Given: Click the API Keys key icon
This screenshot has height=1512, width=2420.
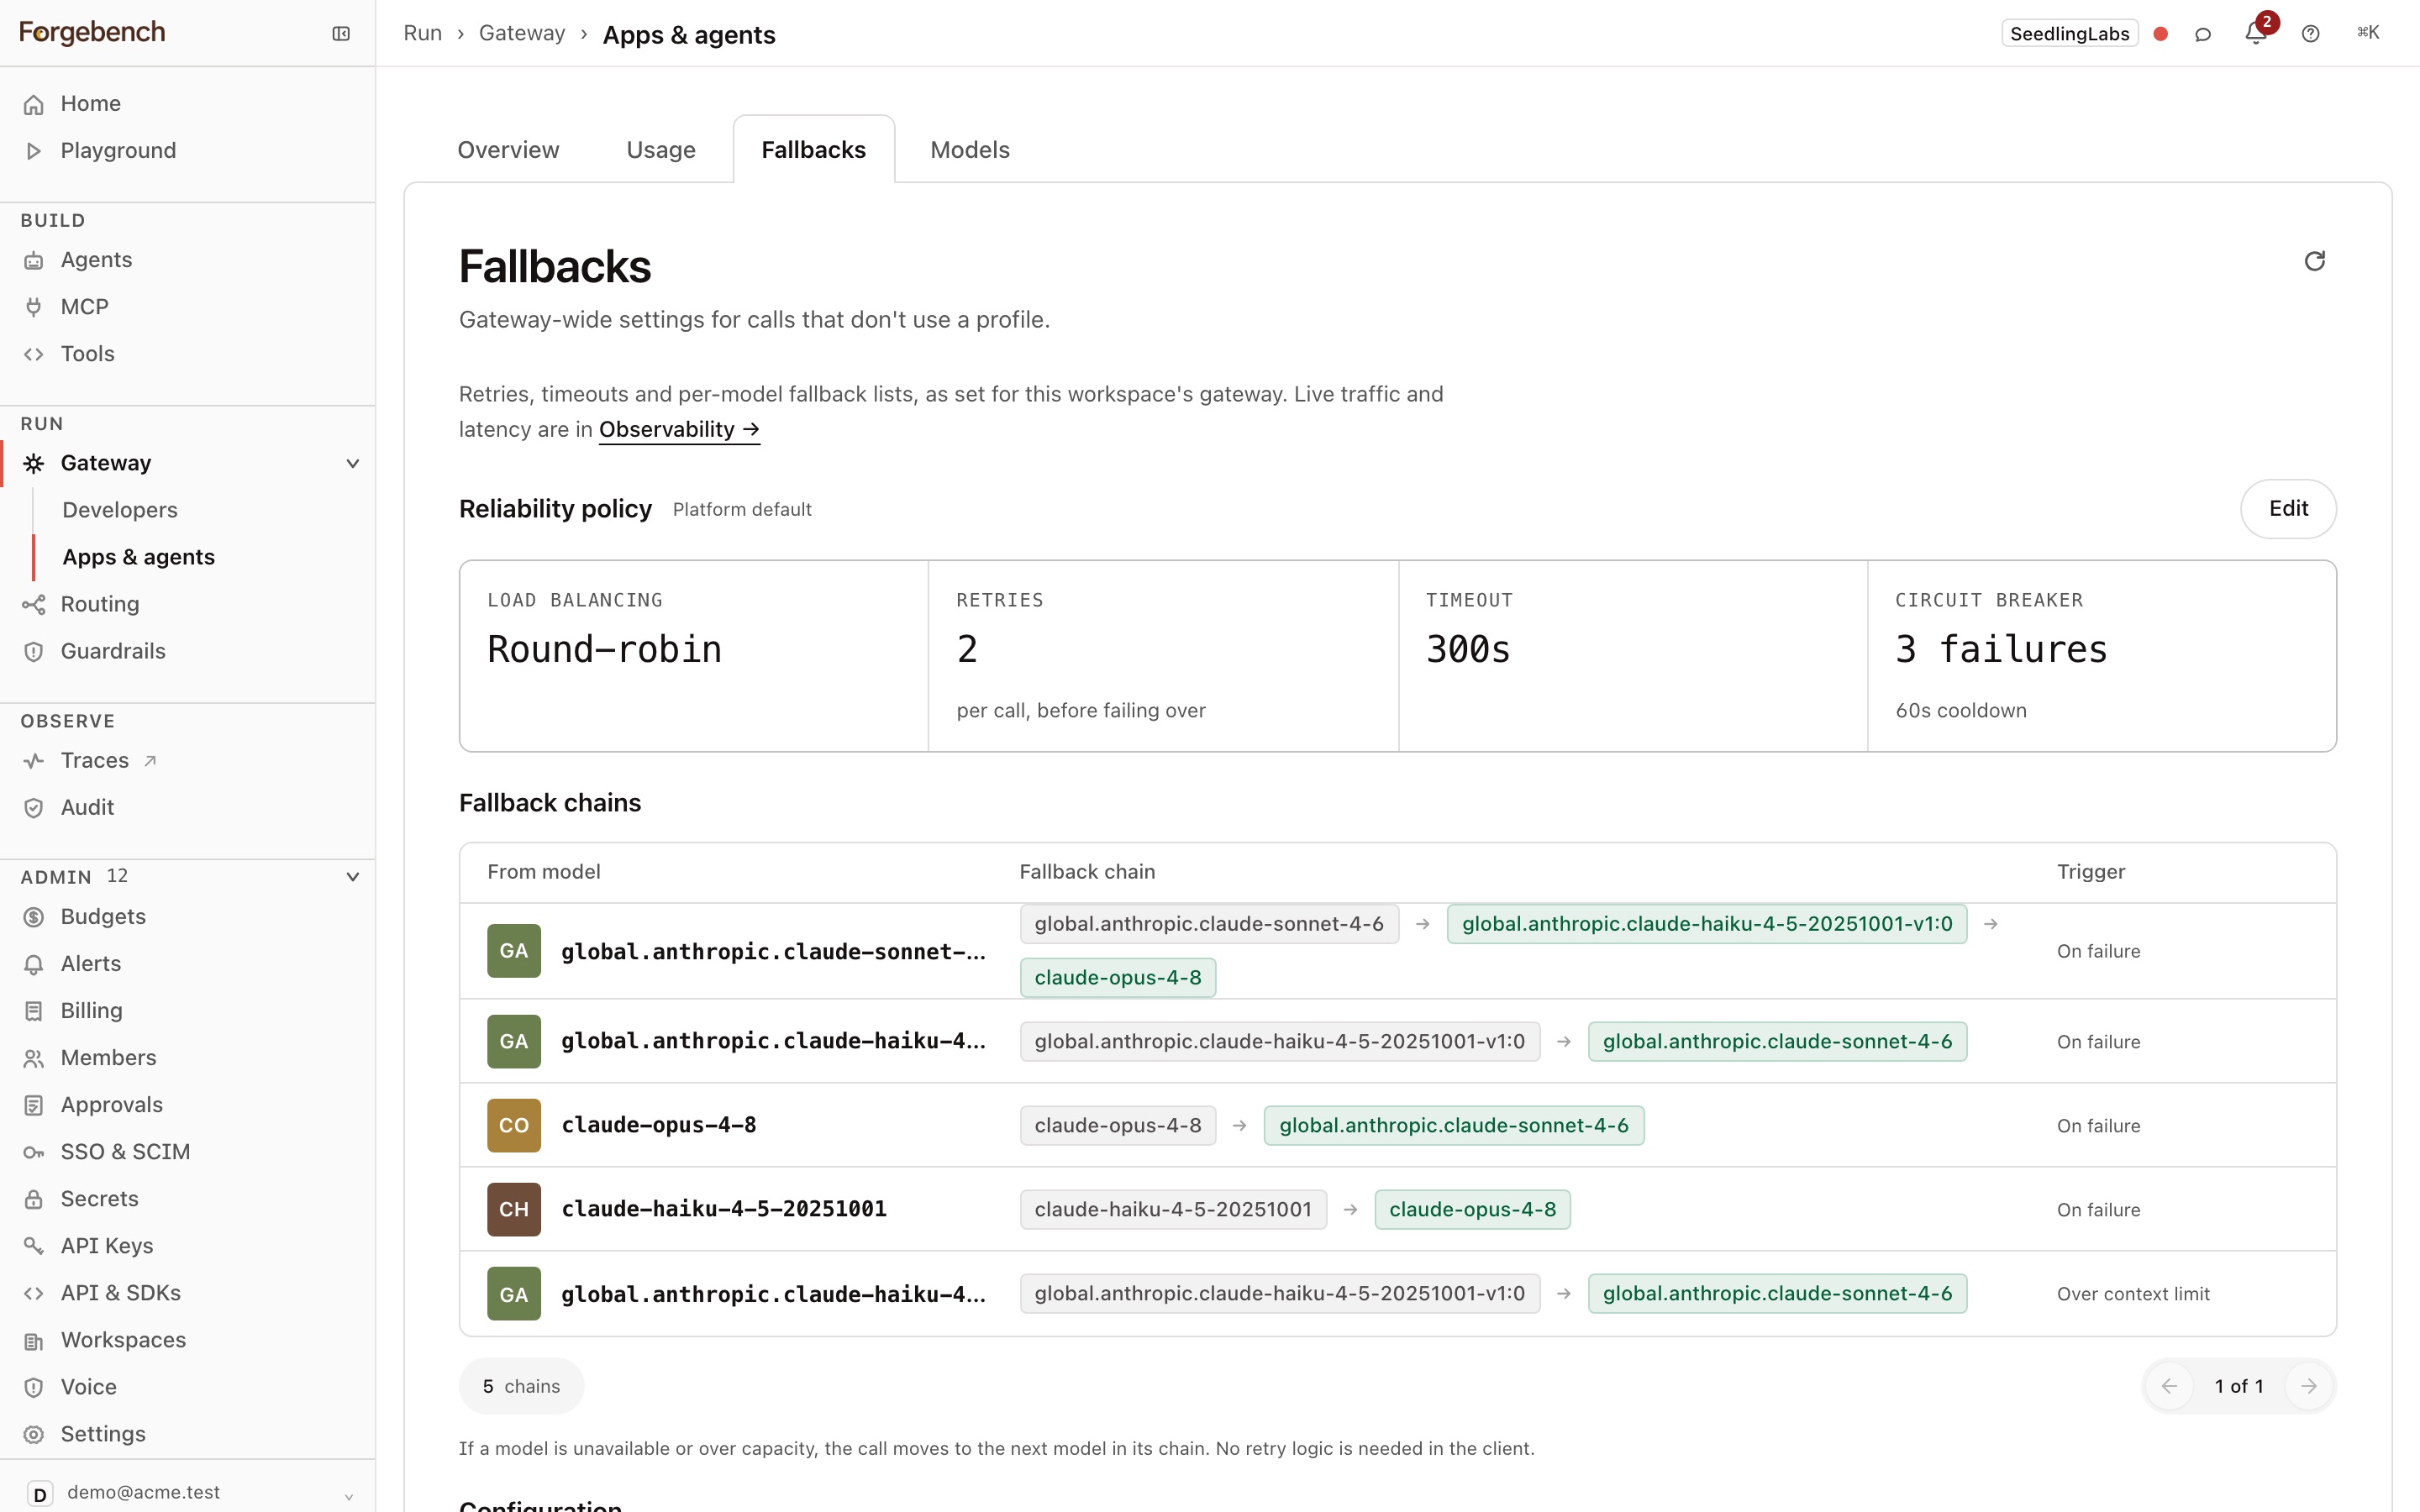Looking at the screenshot, I should [x=34, y=1246].
